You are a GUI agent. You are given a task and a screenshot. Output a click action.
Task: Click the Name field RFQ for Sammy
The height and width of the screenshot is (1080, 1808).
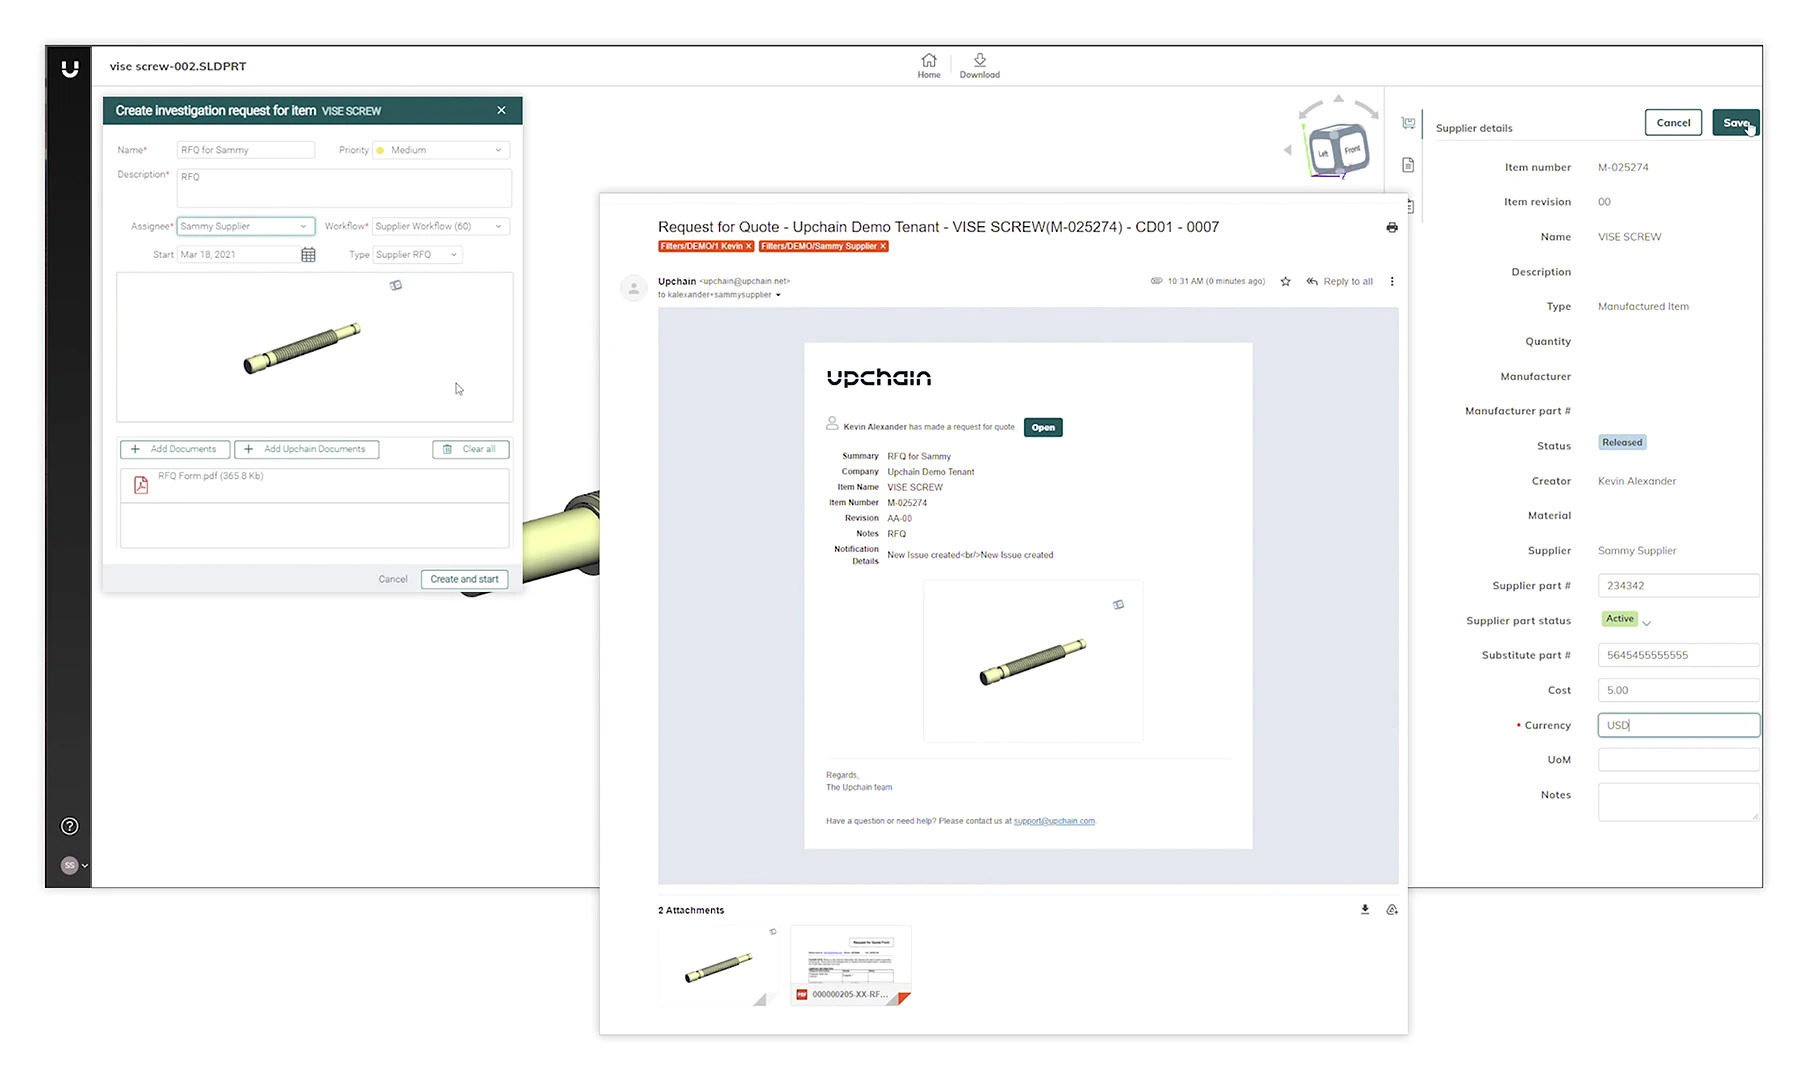[246, 150]
